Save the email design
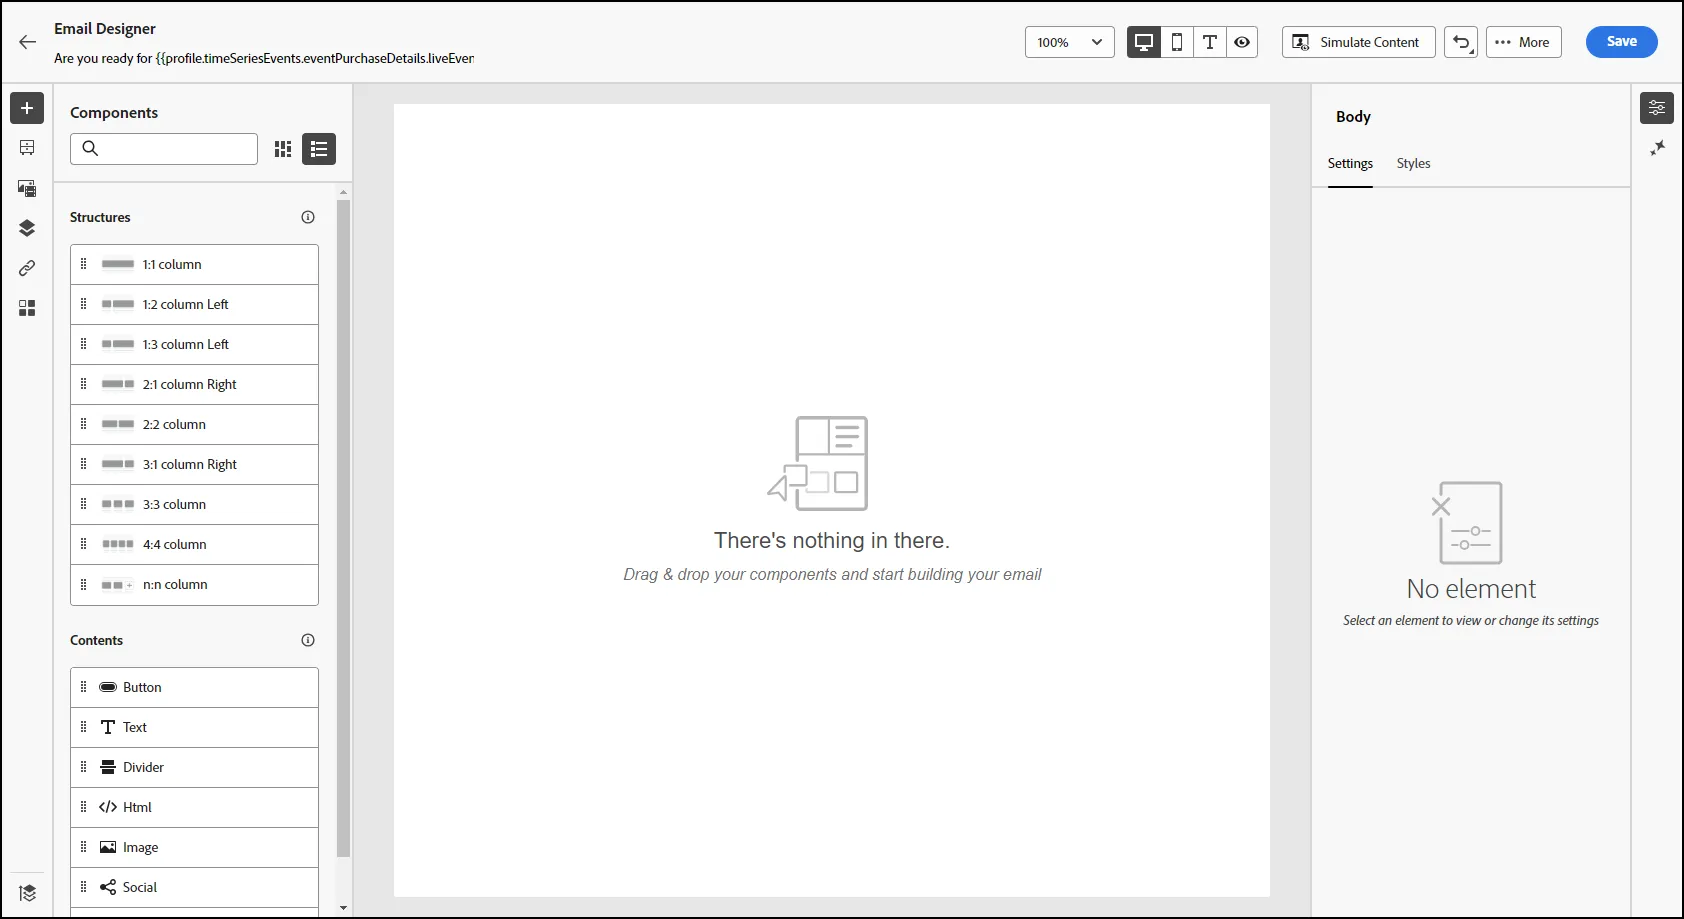1684x919 pixels. (1622, 42)
